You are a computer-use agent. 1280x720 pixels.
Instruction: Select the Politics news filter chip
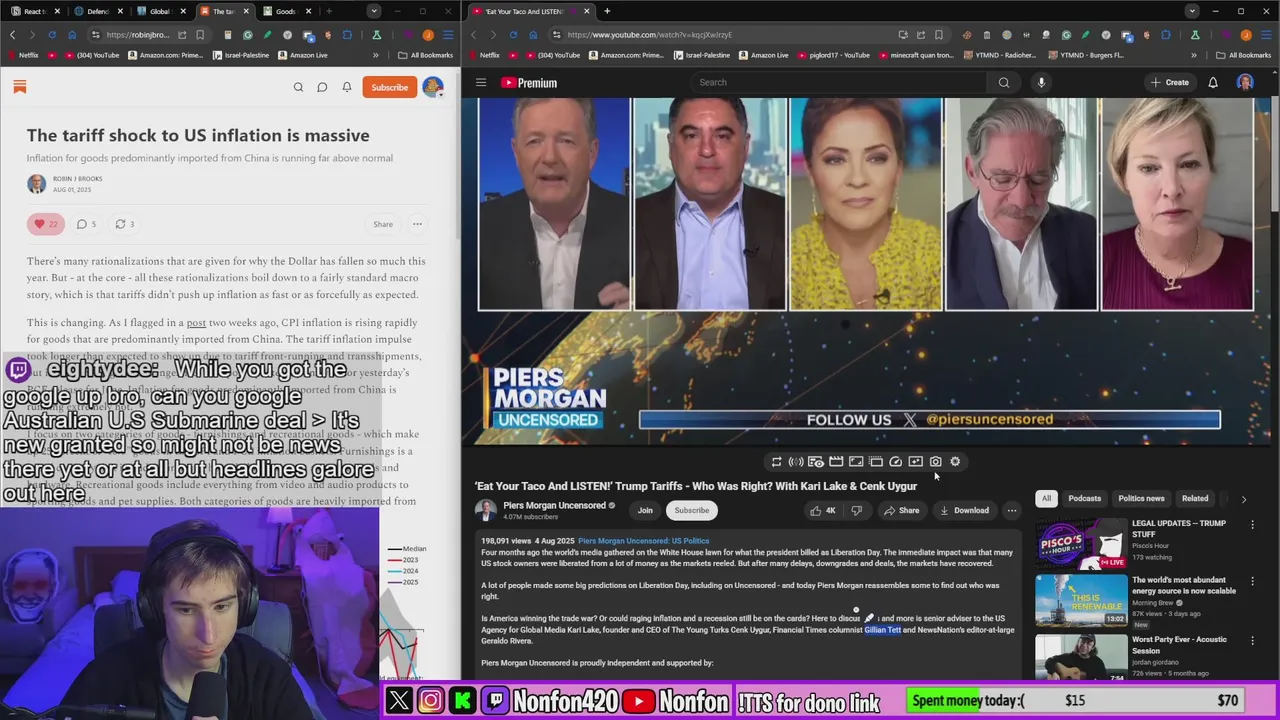(x=1141, y=499)
